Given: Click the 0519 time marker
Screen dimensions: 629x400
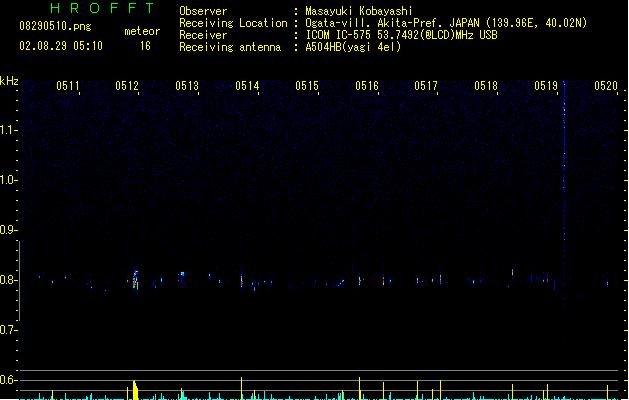Looking at the screenshot, I should click(546, 86).
